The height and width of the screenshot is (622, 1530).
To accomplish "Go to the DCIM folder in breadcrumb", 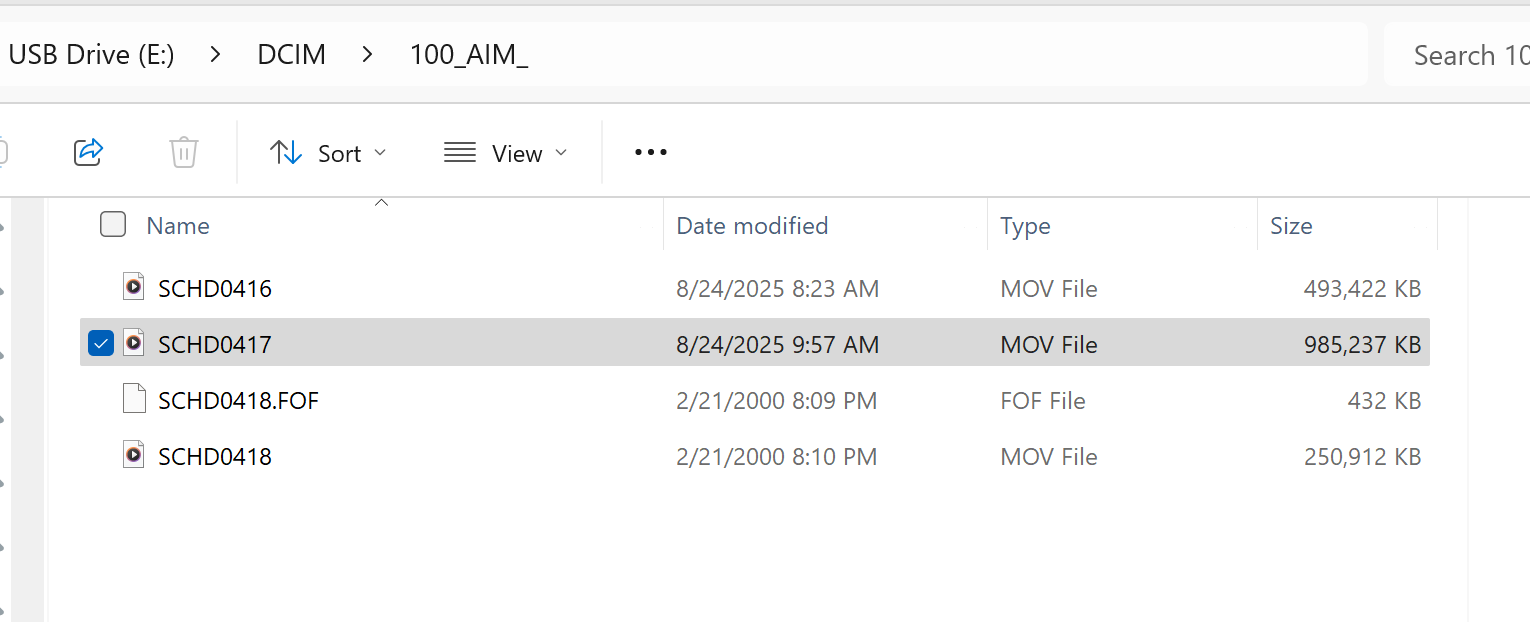I will point(292,54).
